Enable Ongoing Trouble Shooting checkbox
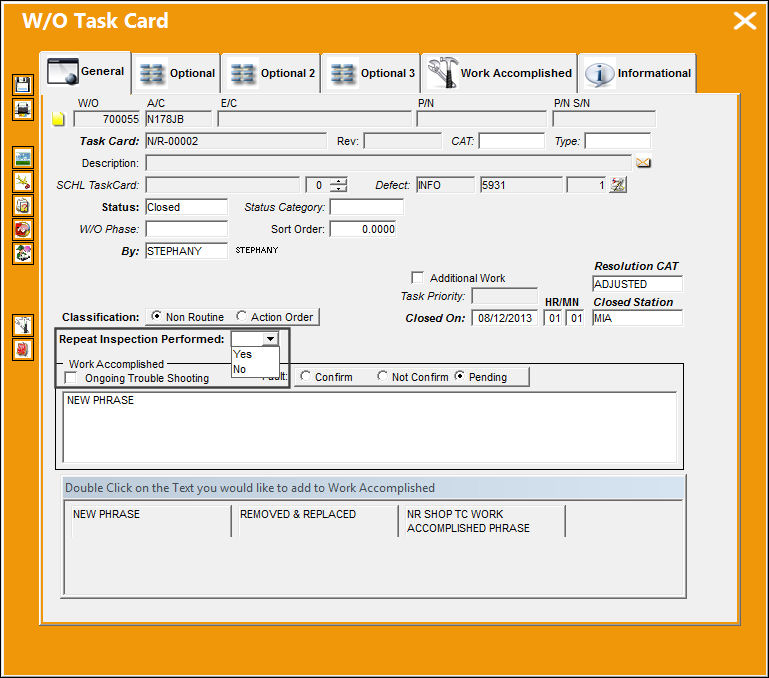769x678 pixels. pyautogui.click(x=71, y=378)
